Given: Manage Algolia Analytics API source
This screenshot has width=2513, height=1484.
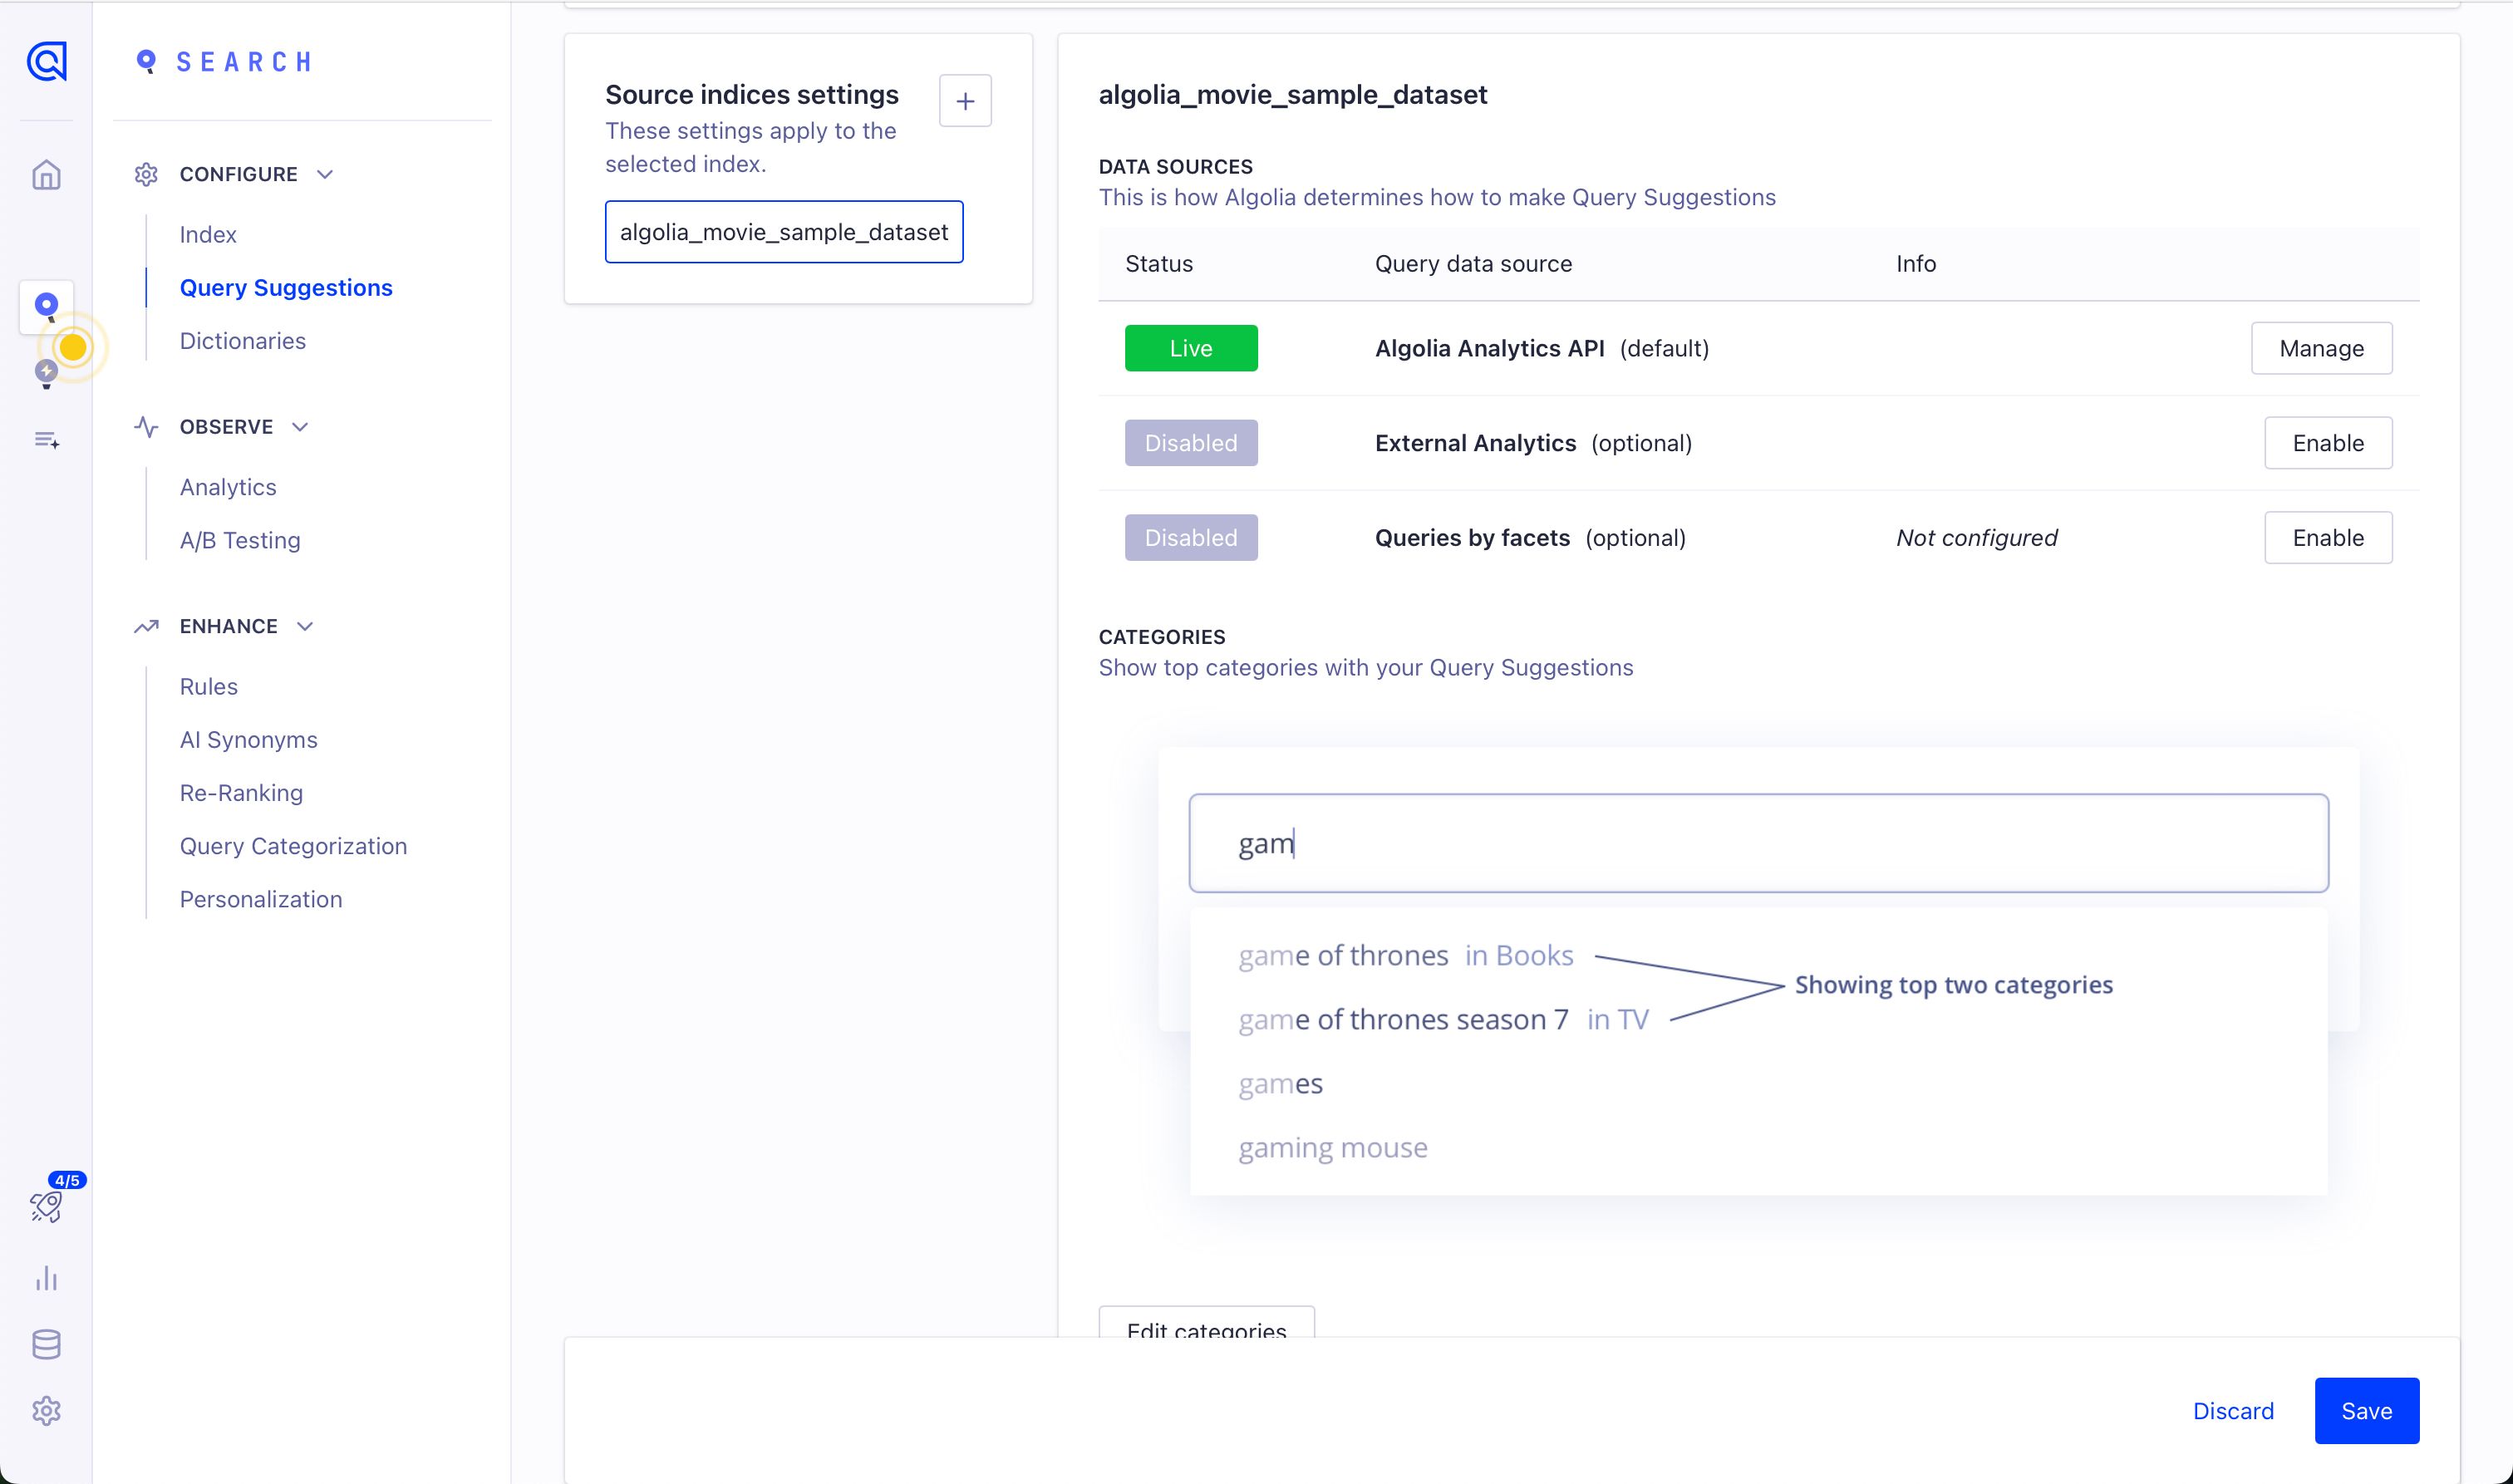Looking at the screenshot, I should [x=2320, y=348].
